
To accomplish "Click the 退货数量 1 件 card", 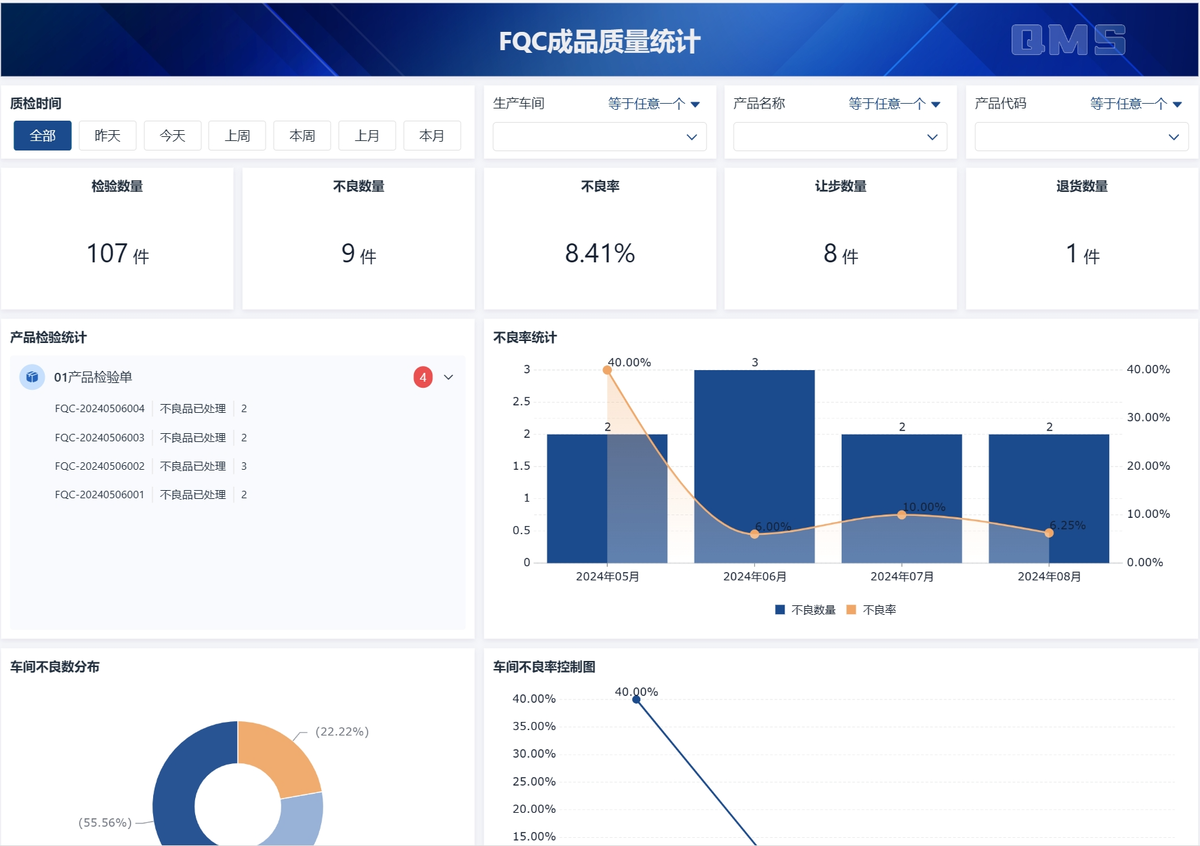I will pyautogui.click(x=1082, y=238).
